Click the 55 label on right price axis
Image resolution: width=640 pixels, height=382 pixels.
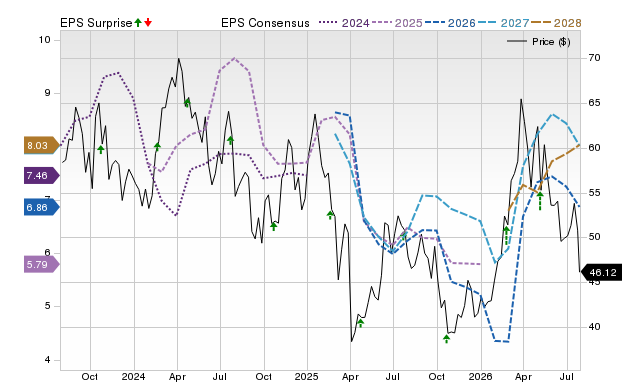tap(594, 193)
